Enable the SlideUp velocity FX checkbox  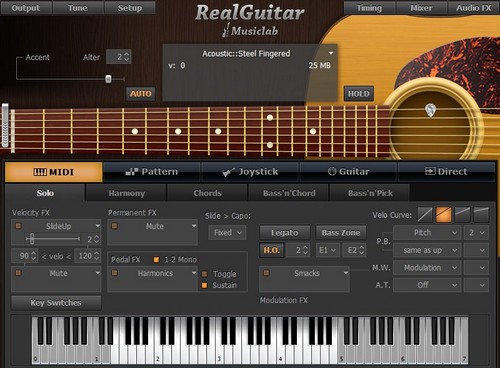18,226
